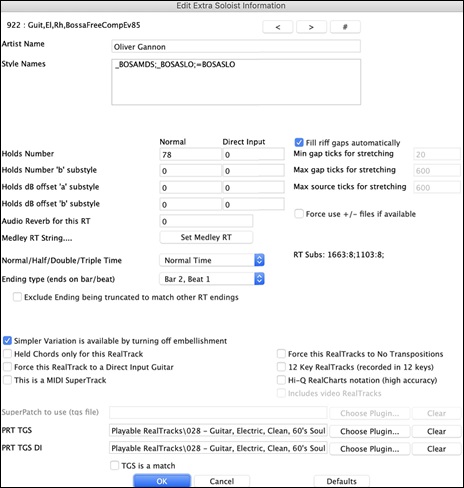Confirm with the OK button
The image size is (464, 488).
click(x=162, y=481)
